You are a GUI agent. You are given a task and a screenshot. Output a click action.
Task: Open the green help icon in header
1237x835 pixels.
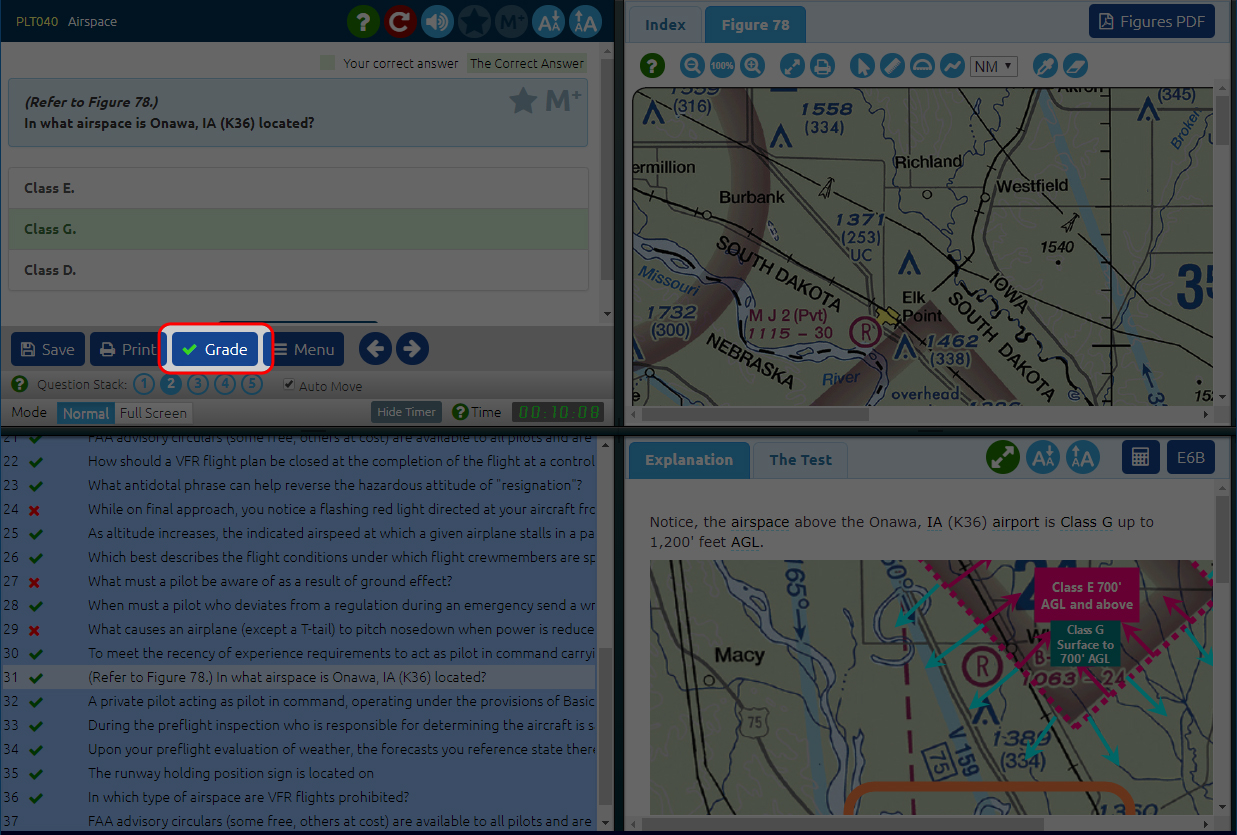click(363, 21)
